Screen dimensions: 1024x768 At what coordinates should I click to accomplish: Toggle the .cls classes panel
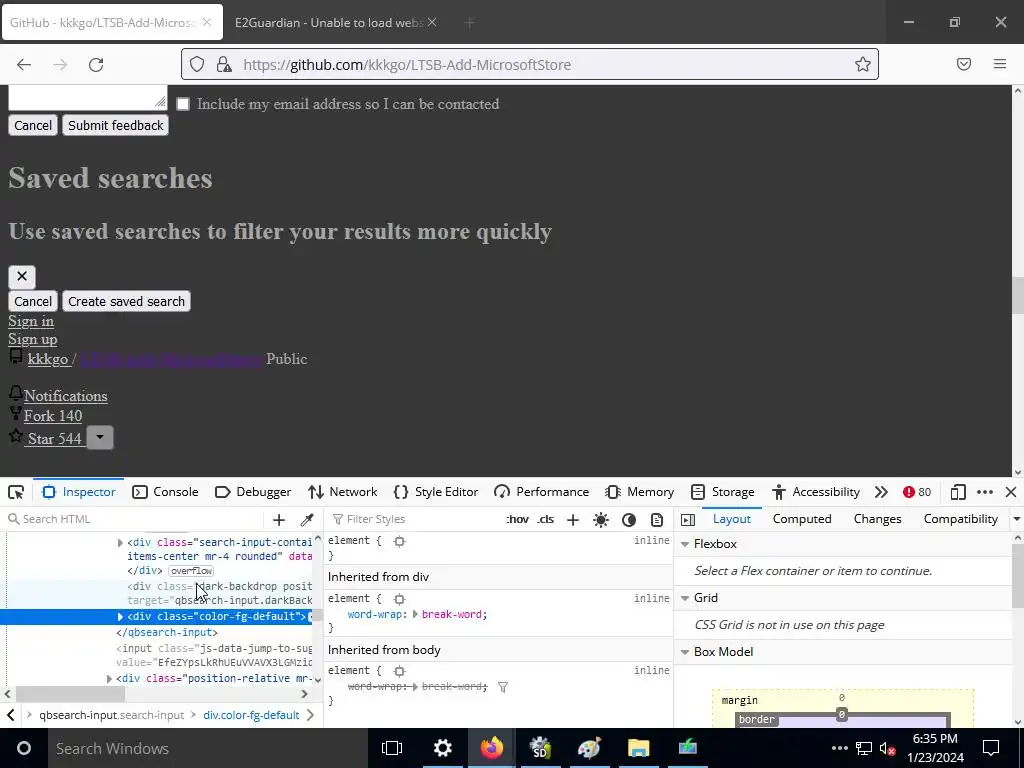(x=545, y=519)
